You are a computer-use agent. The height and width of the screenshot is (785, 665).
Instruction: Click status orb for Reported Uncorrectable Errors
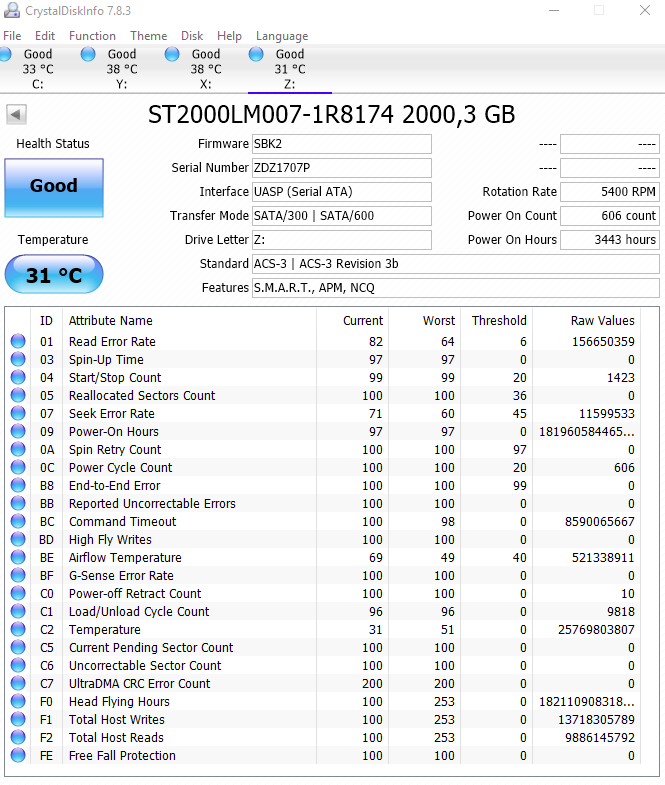pos(18,503)
